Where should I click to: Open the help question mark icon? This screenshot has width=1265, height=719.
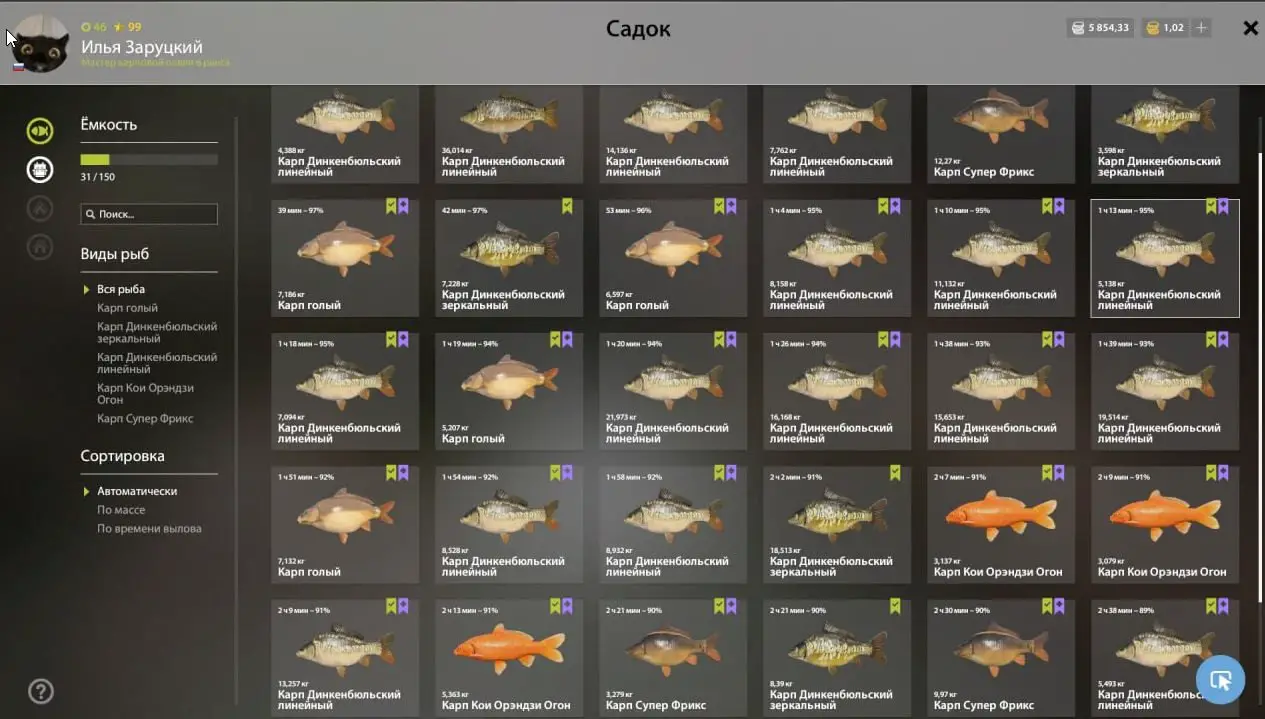point(40,691)
